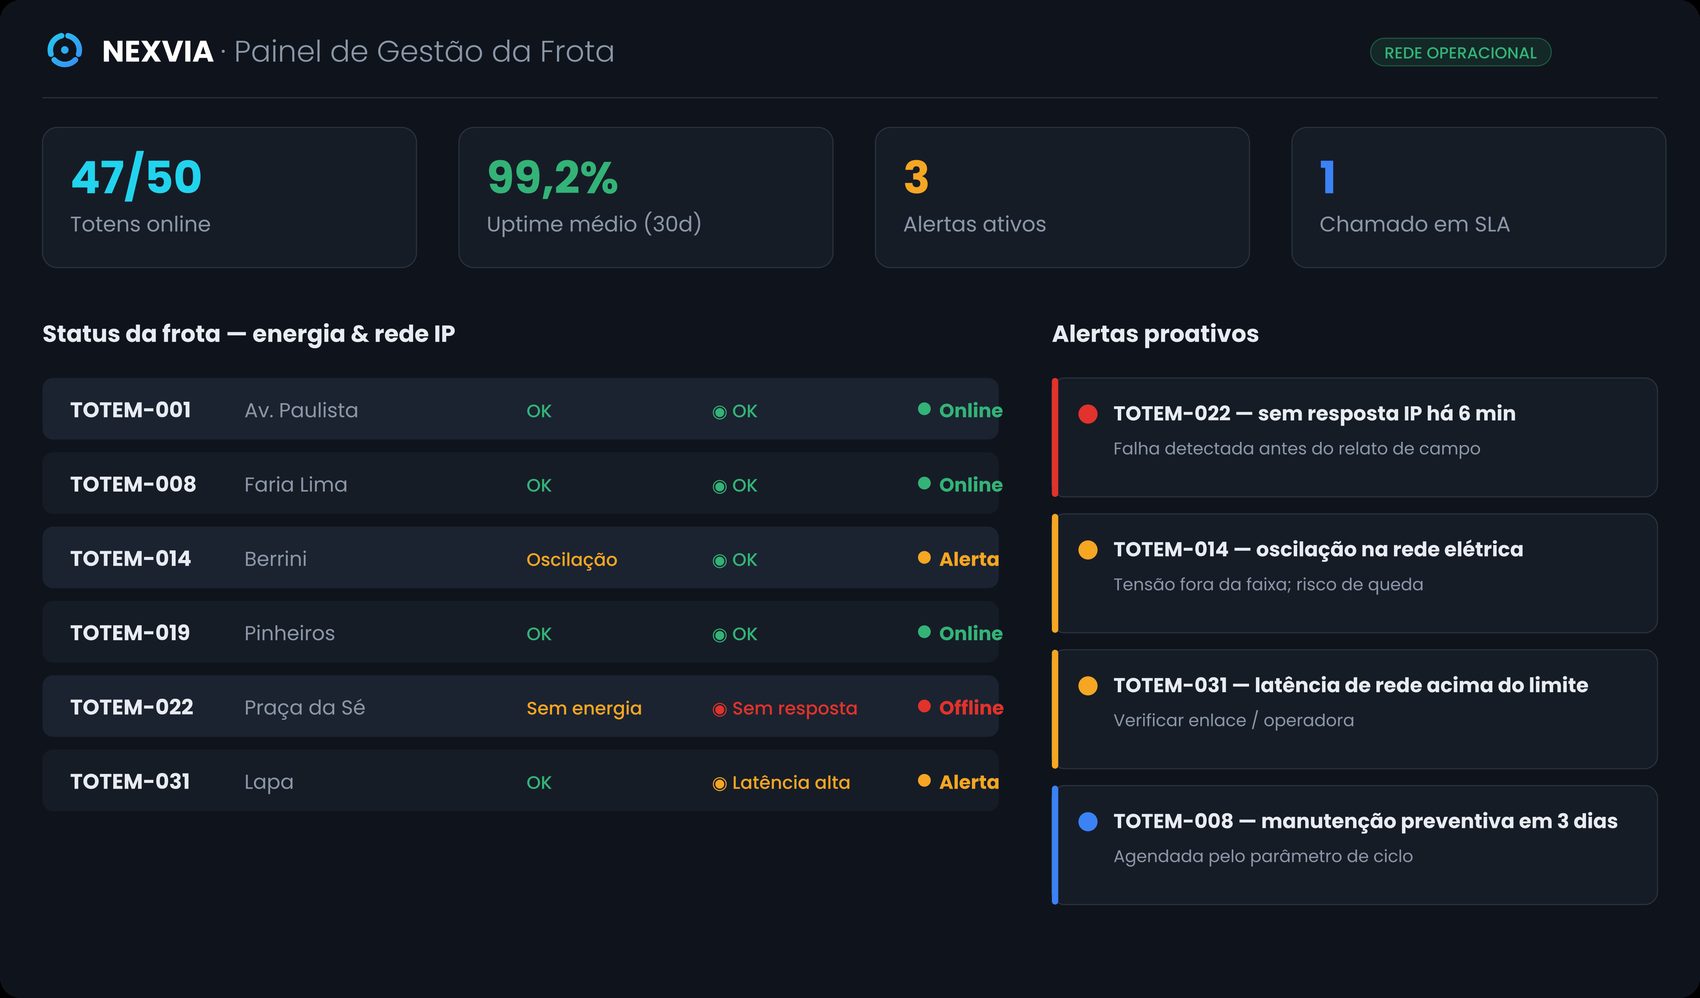Click the network OK indicator for TOTEM-019
The height and width of the screenshot is (998, 1700).
[x=735, y=634]
